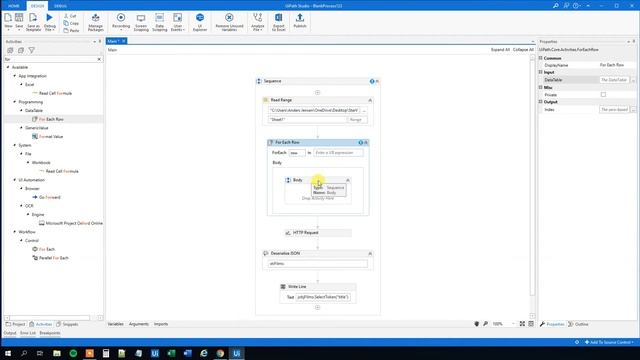Click the Publish icon

300,21
